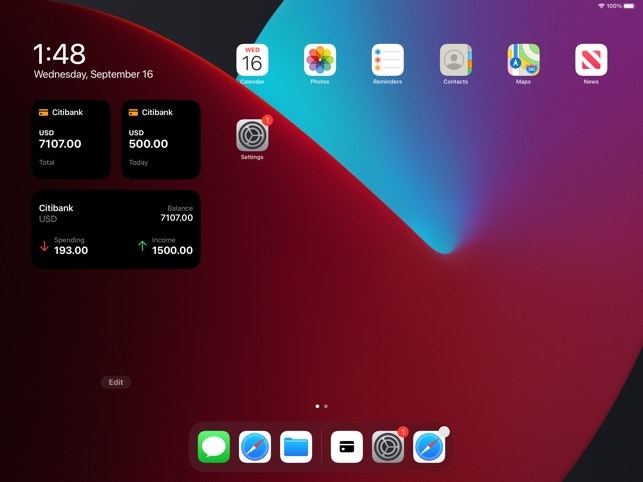Open the Calendar app
This screenshot has height=482, width=643.
coord(252,60)
